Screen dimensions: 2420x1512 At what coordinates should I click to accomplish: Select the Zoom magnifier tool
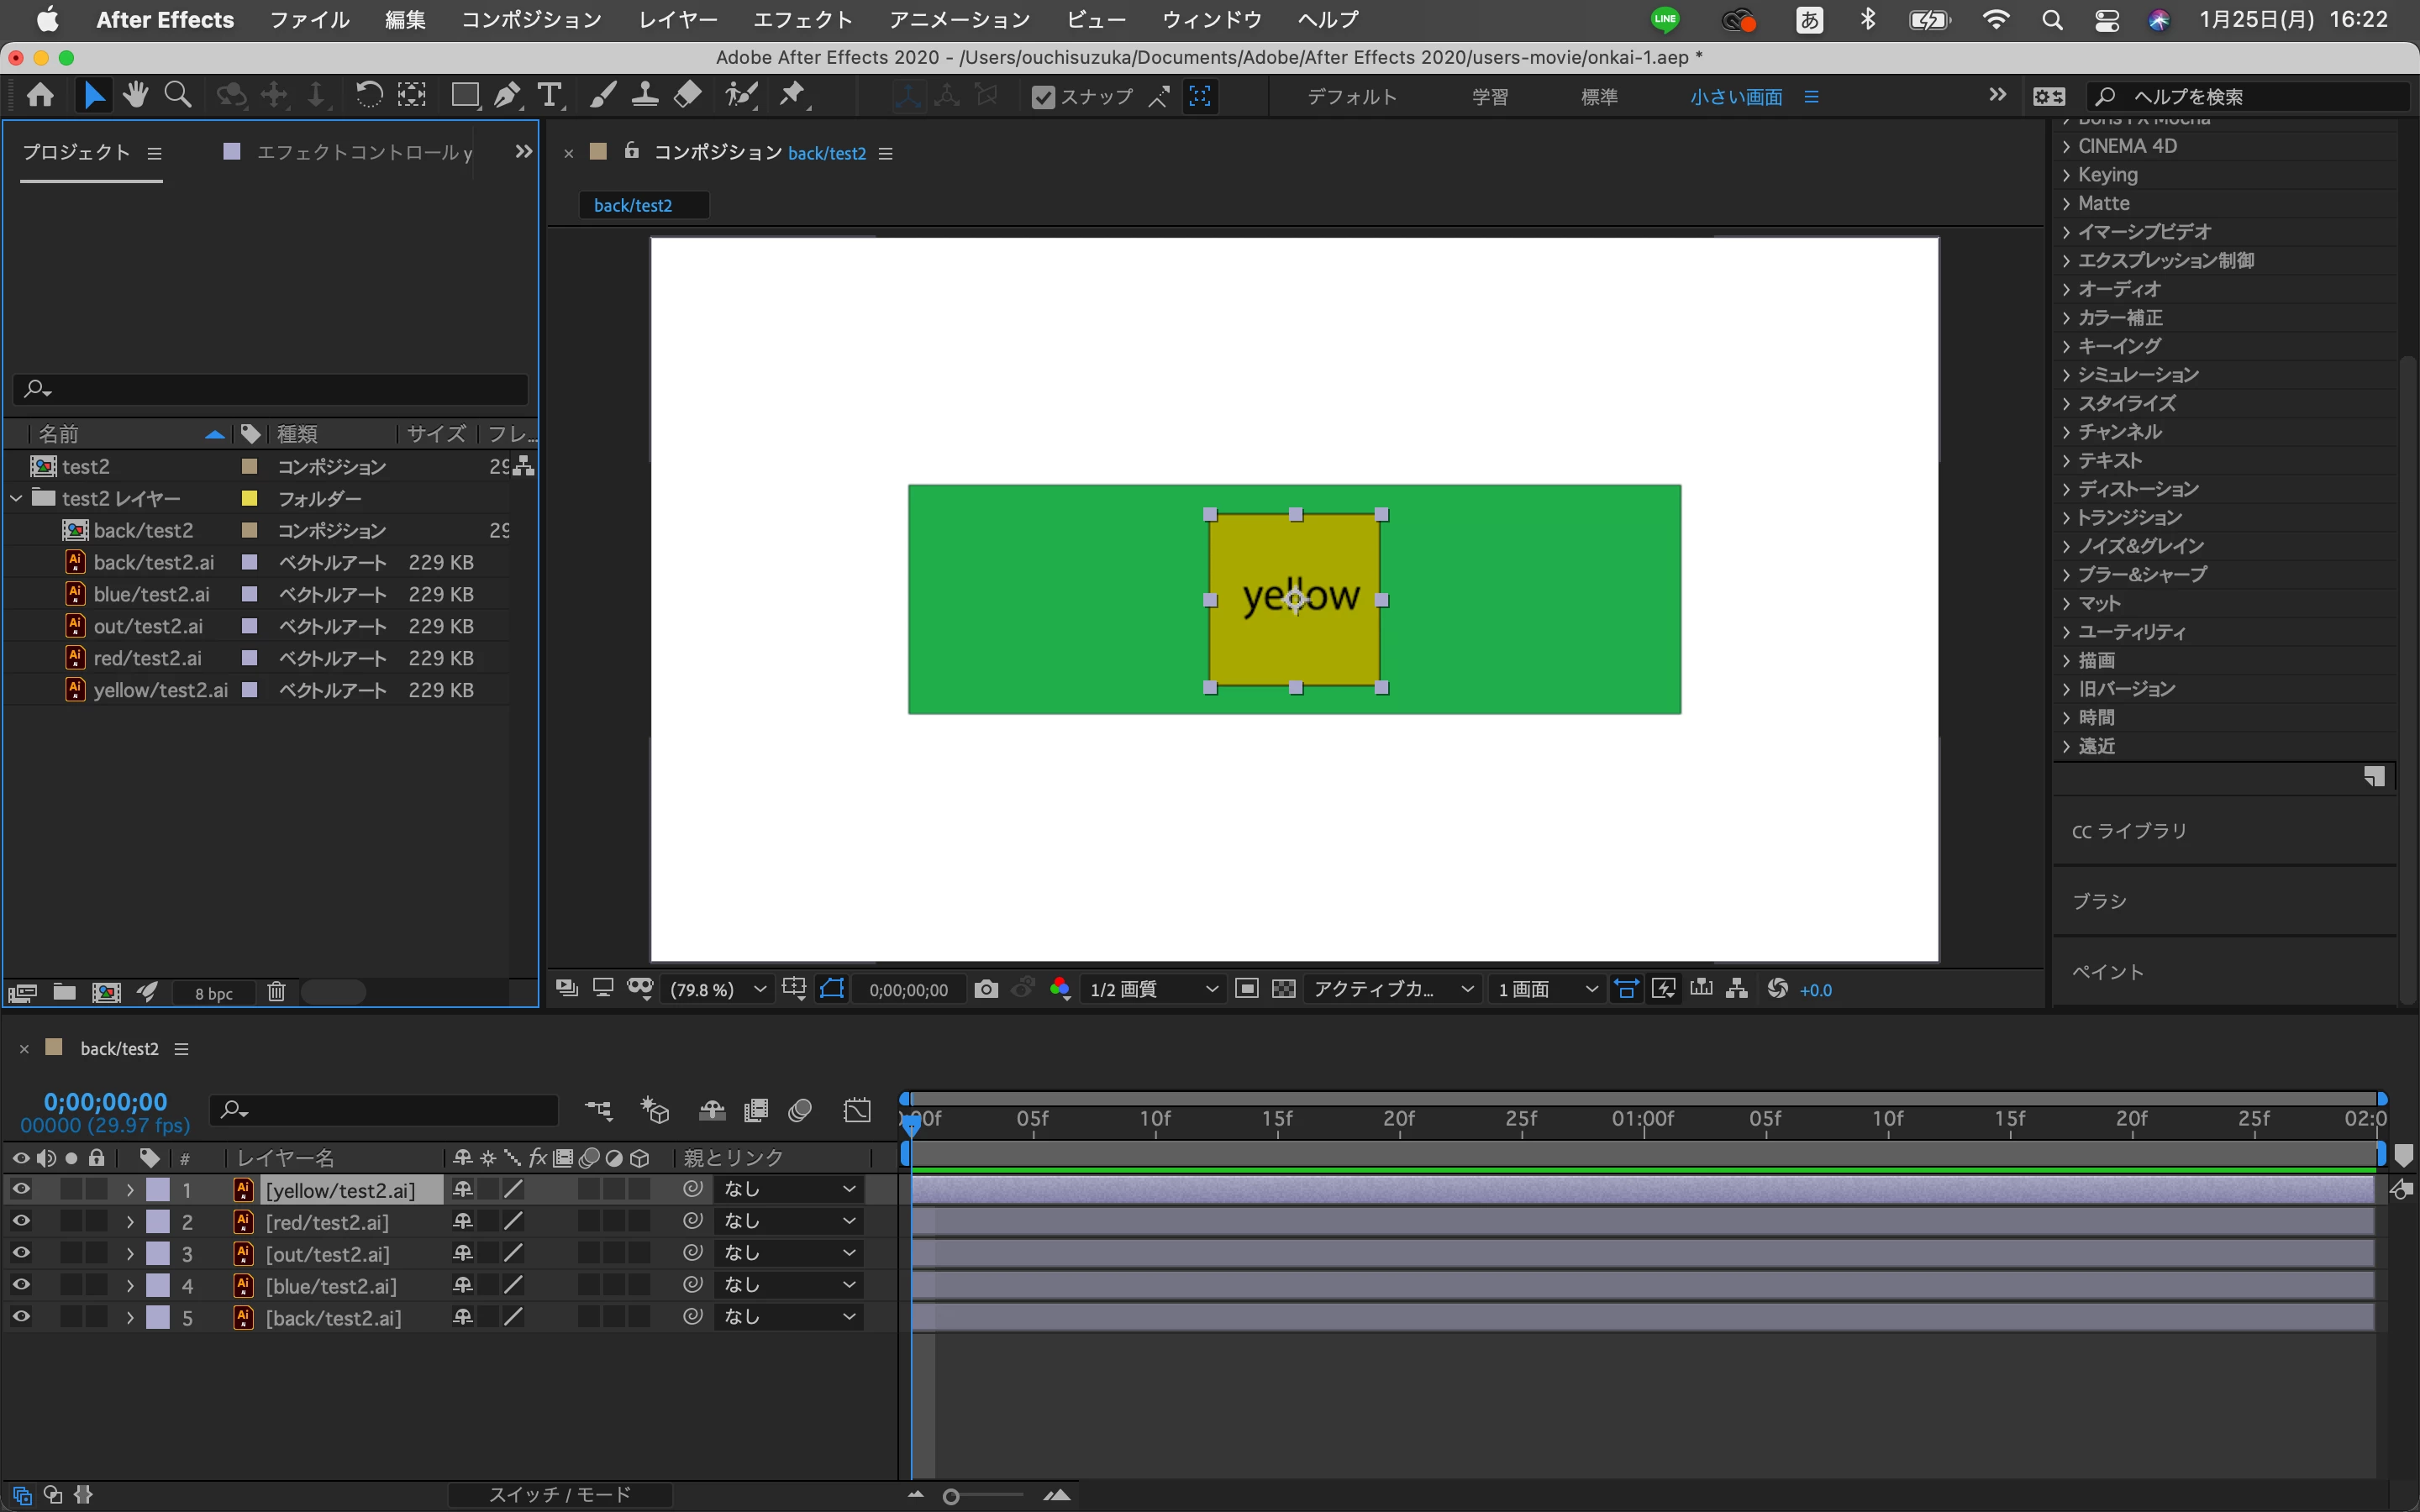(x=178, y=96)
